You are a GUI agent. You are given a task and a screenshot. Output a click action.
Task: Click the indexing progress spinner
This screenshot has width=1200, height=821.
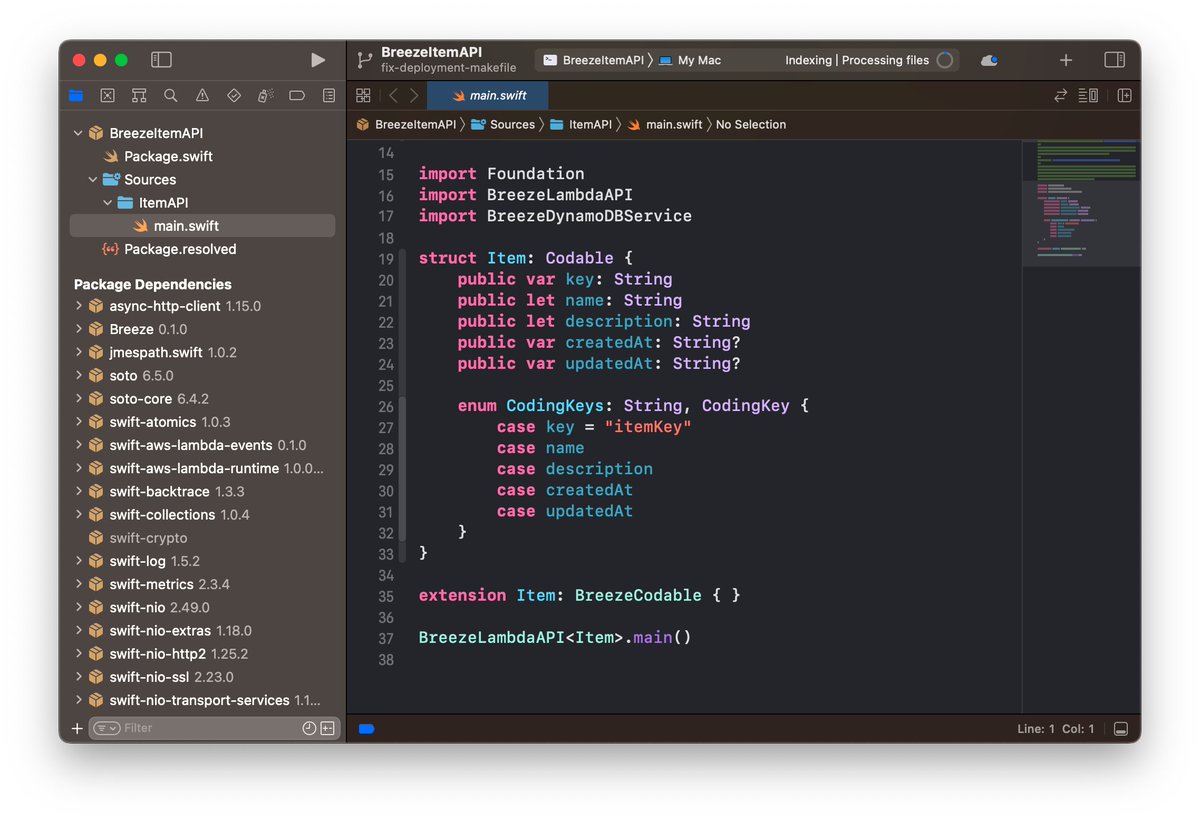[945, 60]
